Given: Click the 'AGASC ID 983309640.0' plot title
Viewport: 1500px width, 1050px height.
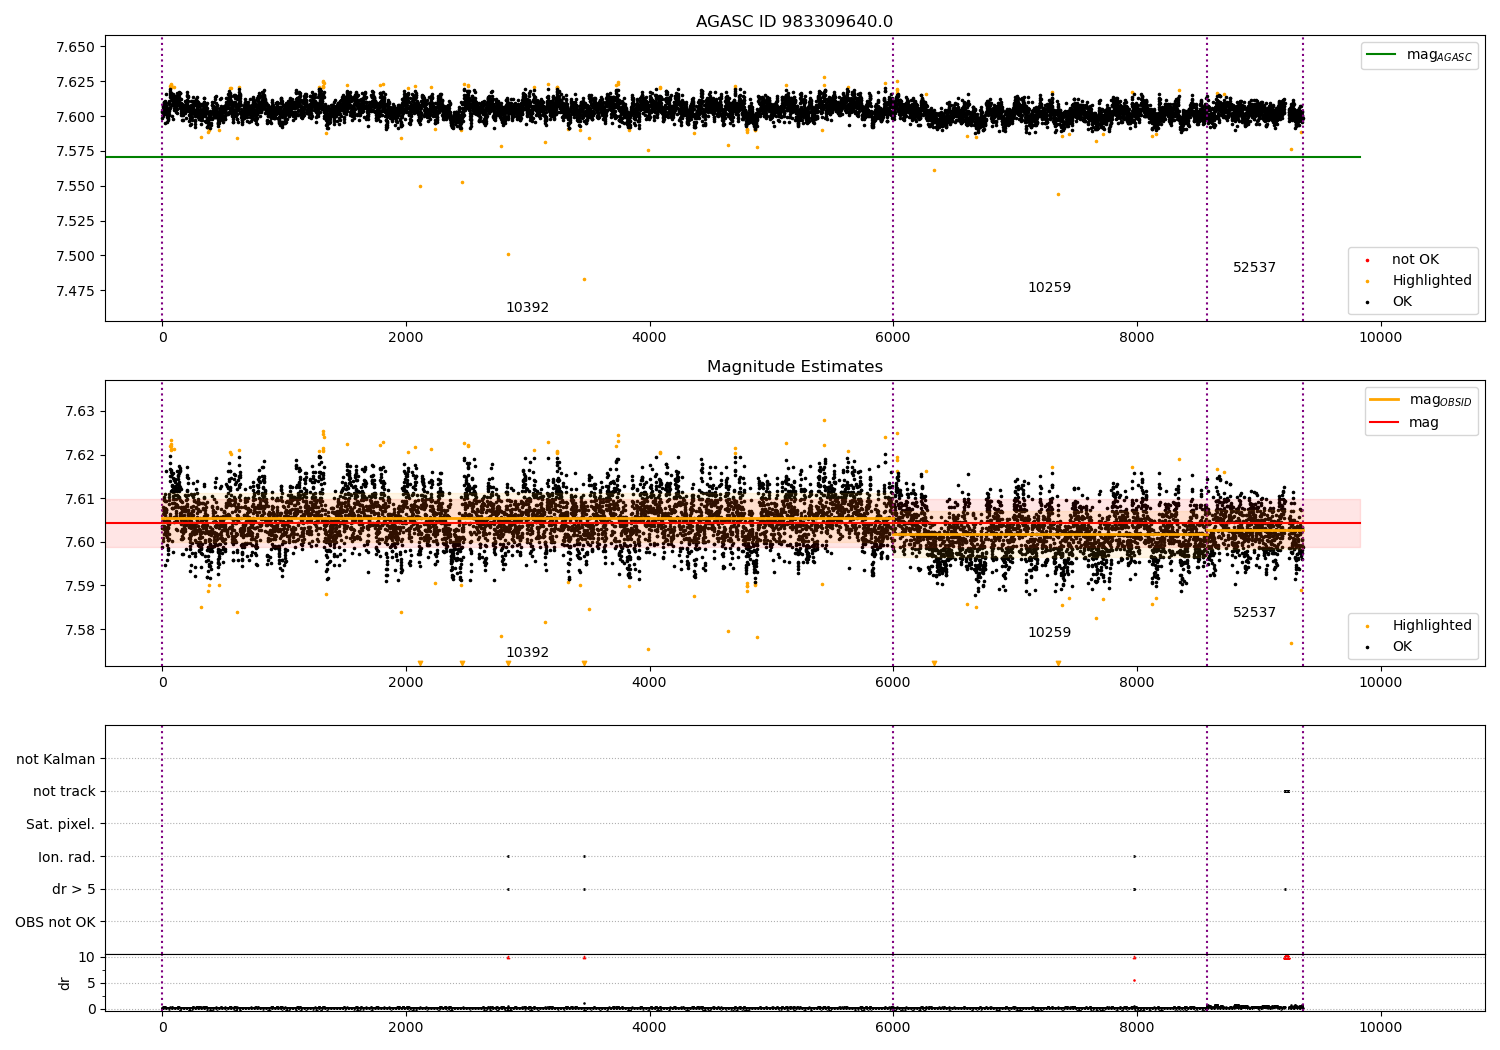Looking at the screenshot, I should 794,22.
